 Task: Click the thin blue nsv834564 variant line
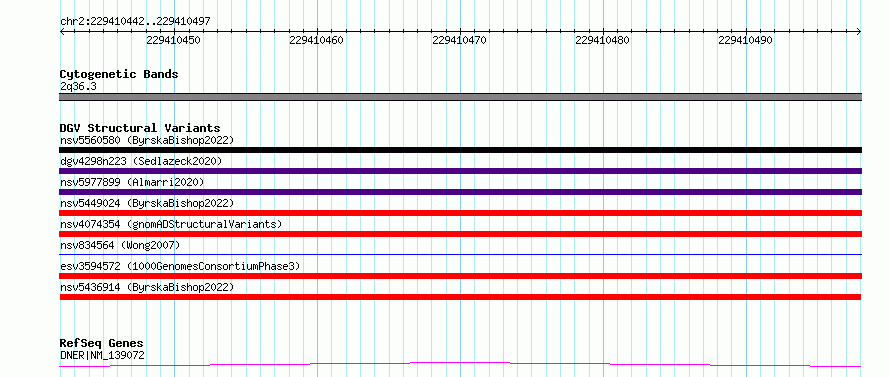[460, 254]
